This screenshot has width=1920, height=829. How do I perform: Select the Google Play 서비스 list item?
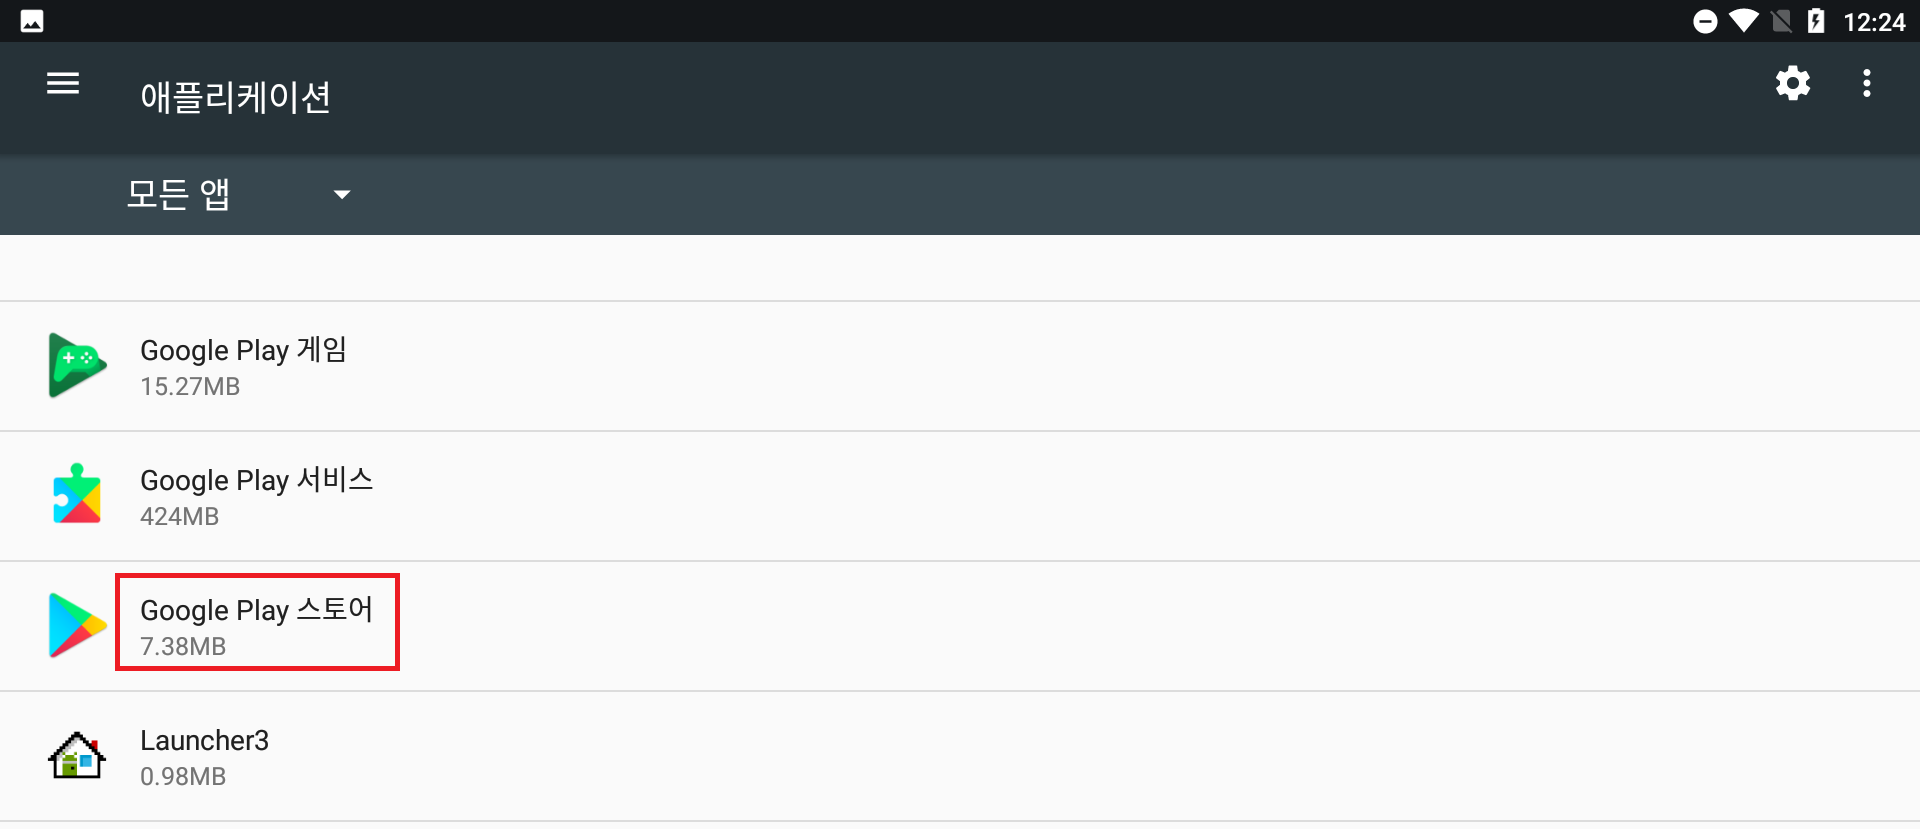tap(256, 496)
